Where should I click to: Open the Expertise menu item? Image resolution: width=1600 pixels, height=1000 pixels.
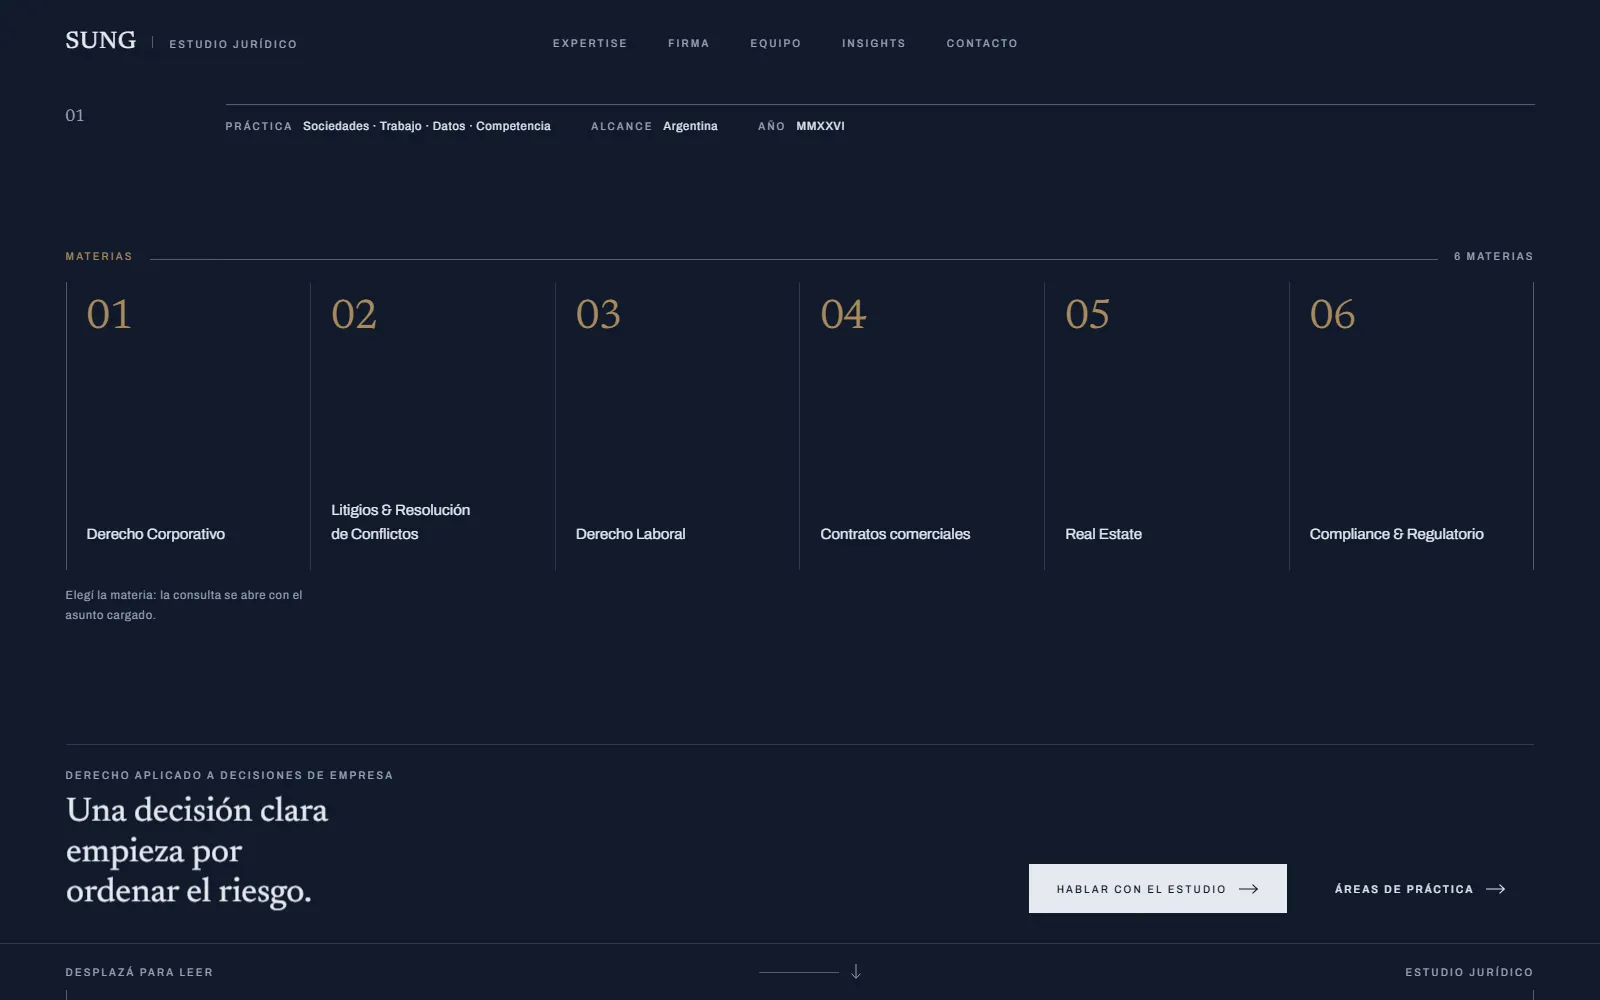590,43
